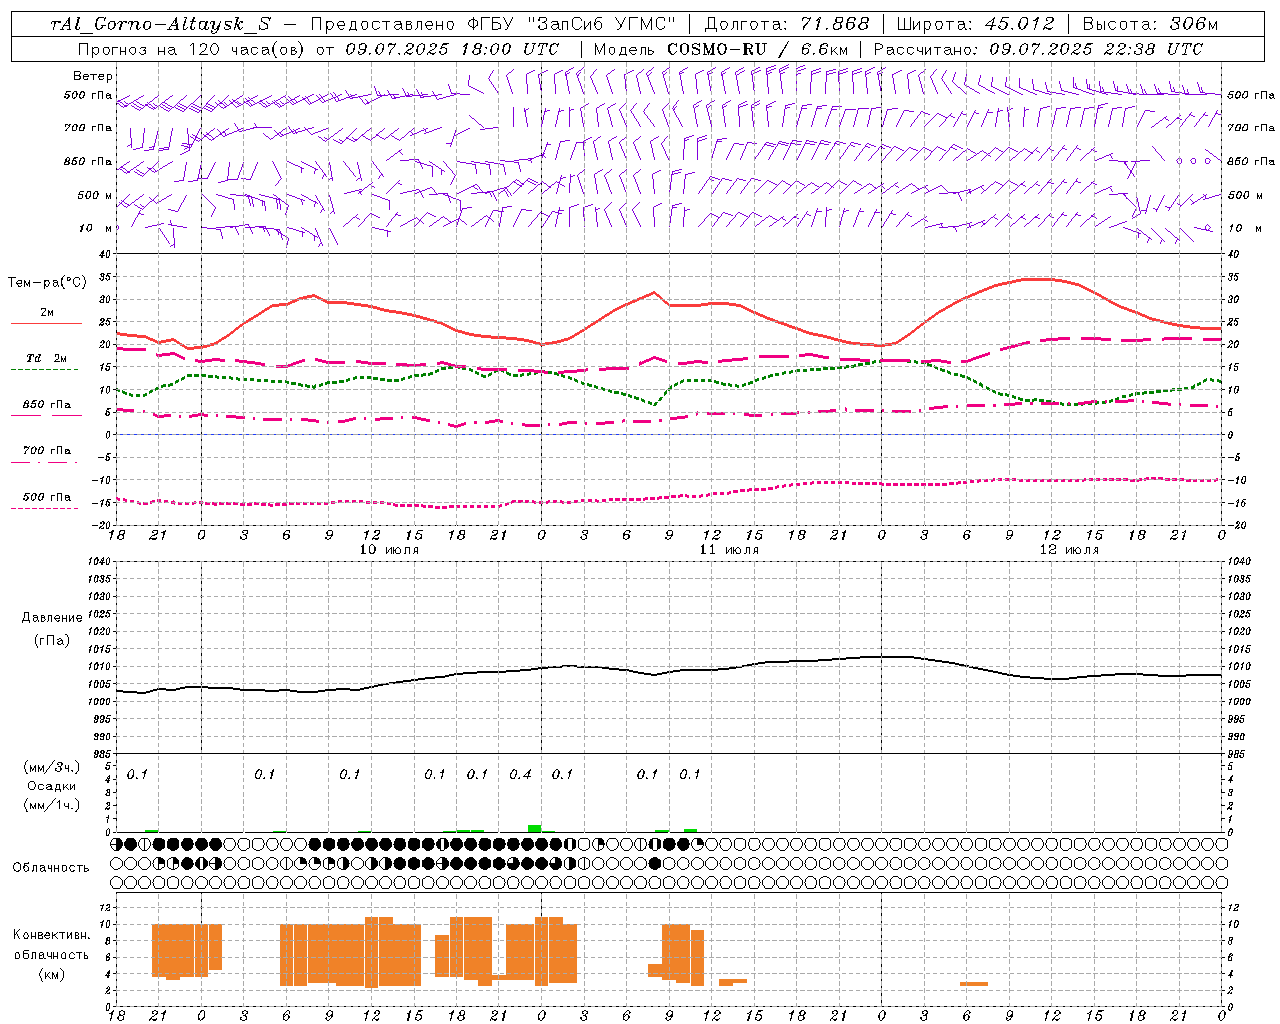This screenshot has height=1024, width=1280.
Task: Click the computed time 09.07.2025 22:38 UTC
Action: [x=1096, y=49]
